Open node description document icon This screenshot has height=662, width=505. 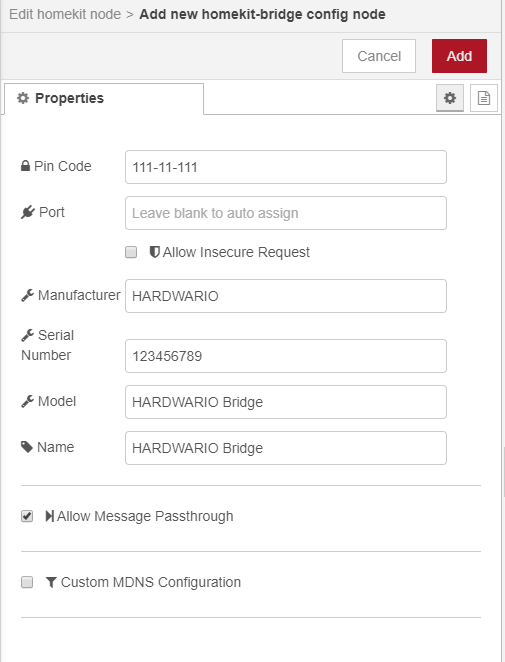click(x=483, y=98)
